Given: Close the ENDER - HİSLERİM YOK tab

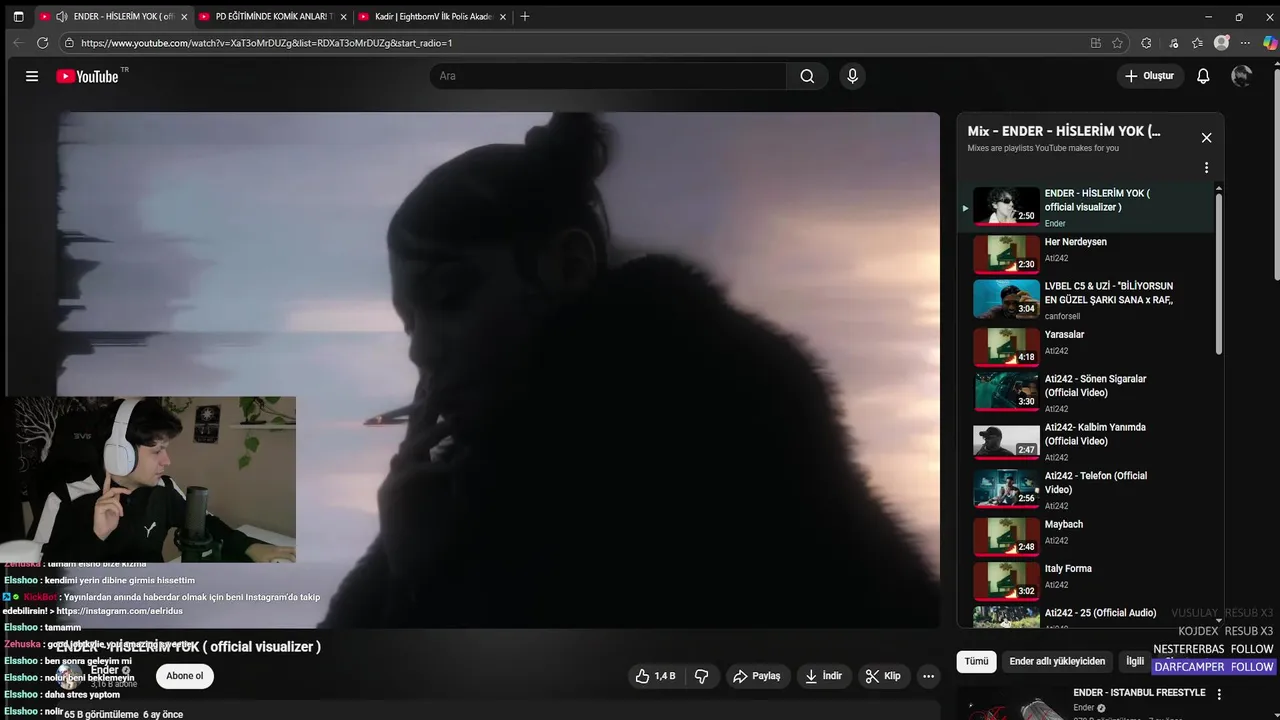Looking at the screenshot, I should pyautogui.click(x=184, y=16).
